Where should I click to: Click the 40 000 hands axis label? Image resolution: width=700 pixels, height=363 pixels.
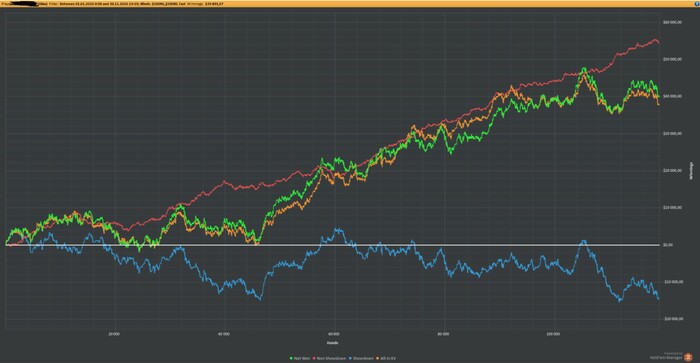[224, 334]
